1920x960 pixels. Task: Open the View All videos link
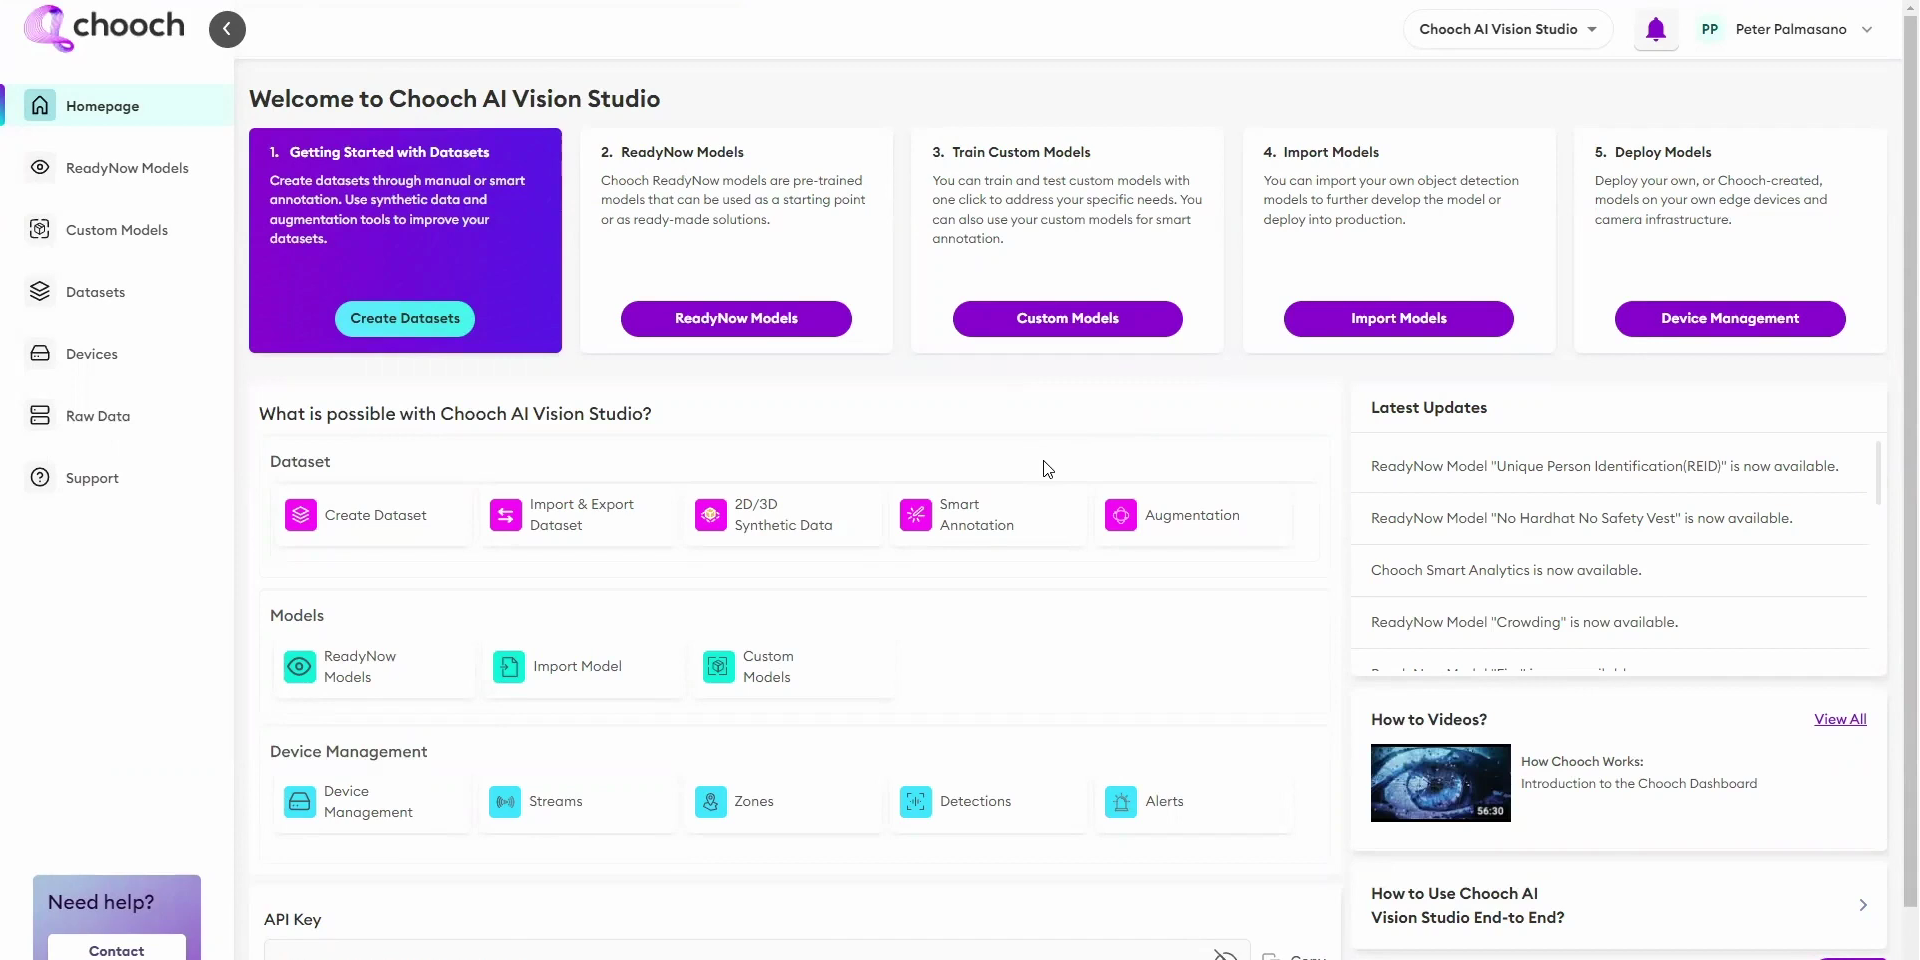[1840, 719]
